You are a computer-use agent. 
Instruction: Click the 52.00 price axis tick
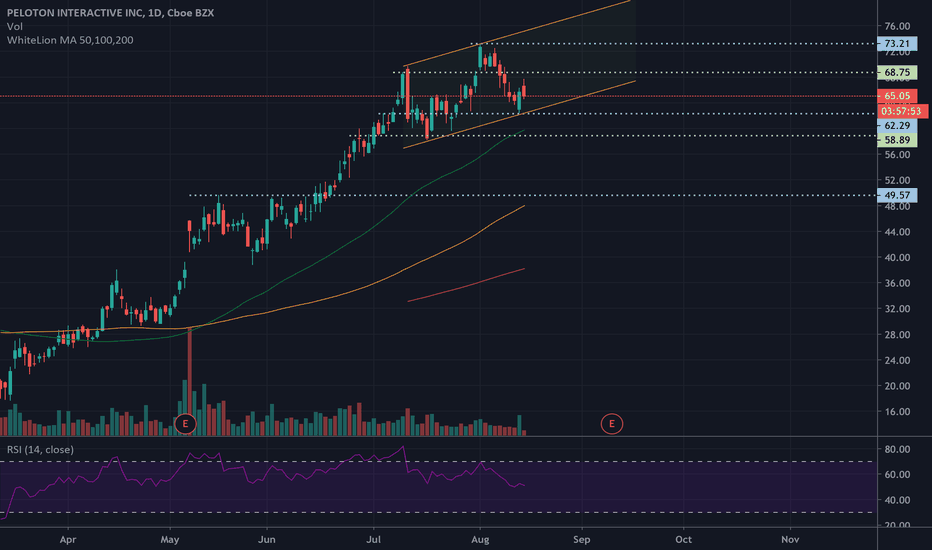[897, 180]
